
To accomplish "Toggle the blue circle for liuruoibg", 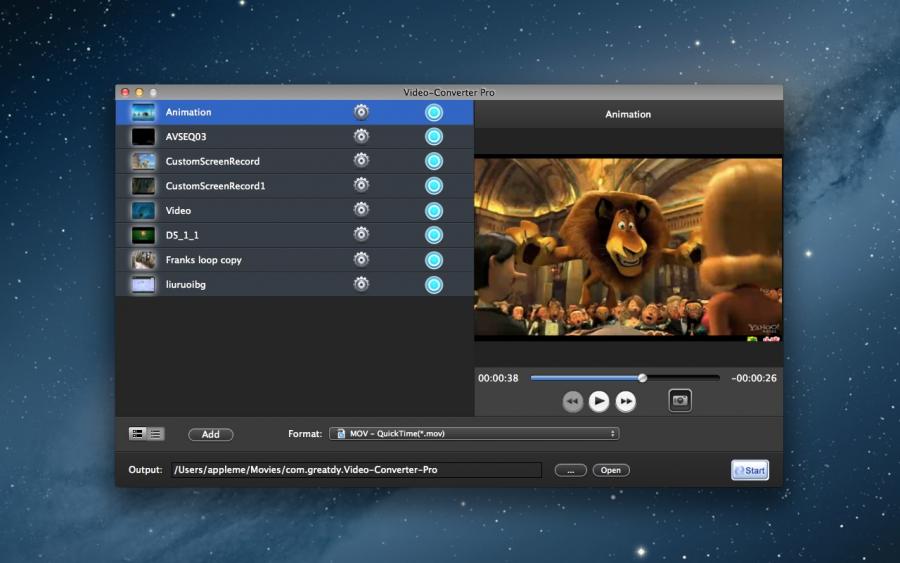I will click(434, 285).
